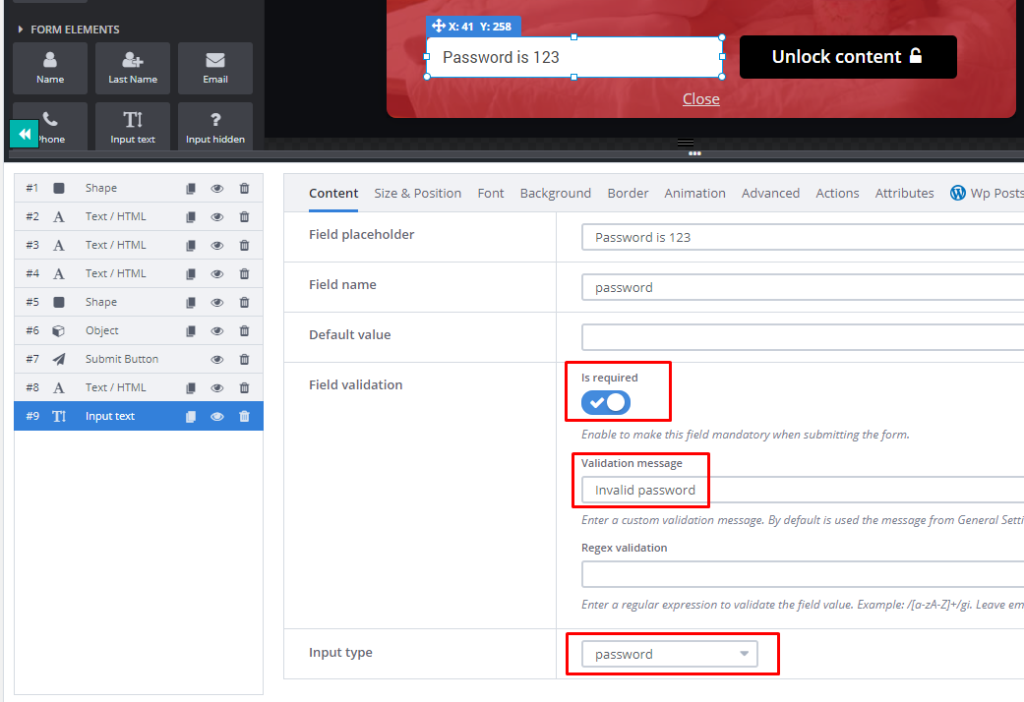Click the Unlock content button
The image size is (1024, 702).
tap(847, 57)
